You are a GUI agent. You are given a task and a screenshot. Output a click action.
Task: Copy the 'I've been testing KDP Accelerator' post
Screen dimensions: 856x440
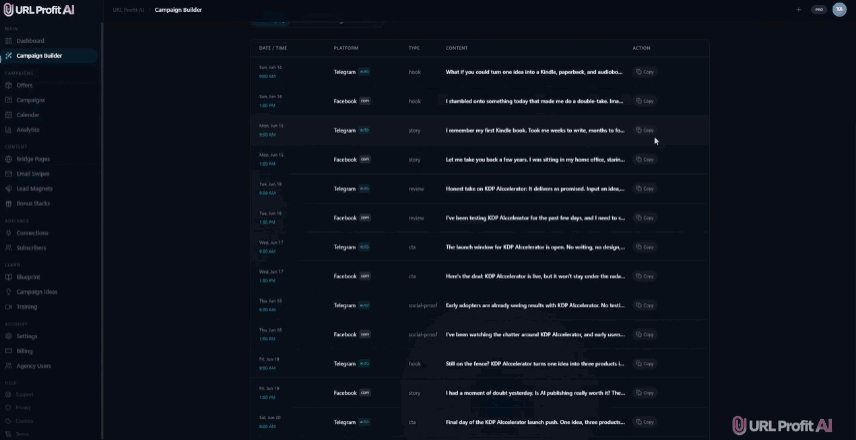tap(645, 218)
